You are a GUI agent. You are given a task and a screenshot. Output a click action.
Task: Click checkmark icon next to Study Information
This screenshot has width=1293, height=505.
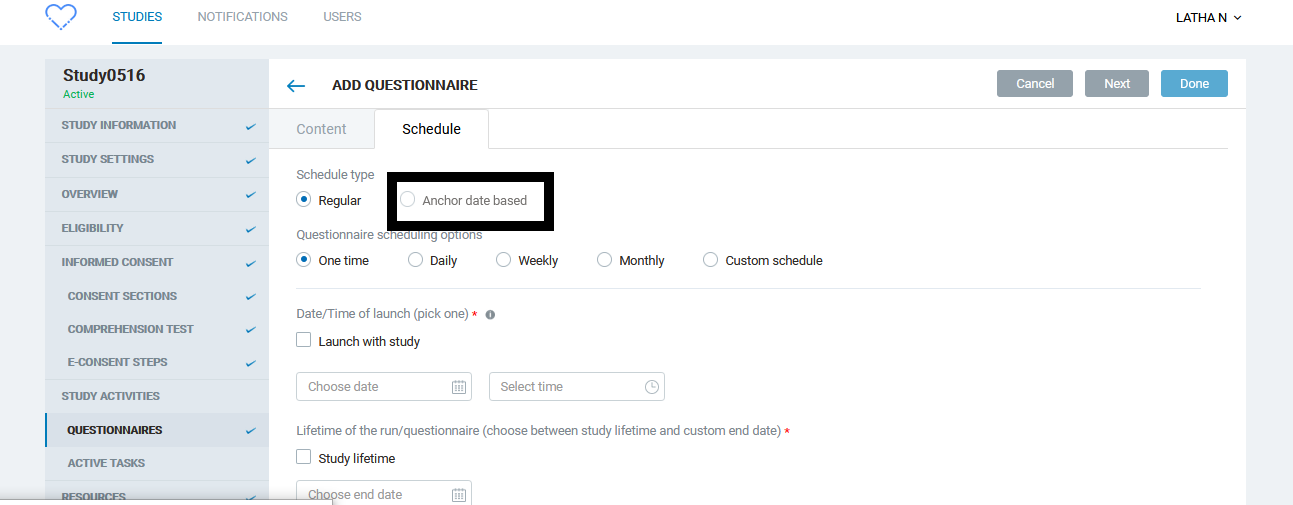pos(250,127)
